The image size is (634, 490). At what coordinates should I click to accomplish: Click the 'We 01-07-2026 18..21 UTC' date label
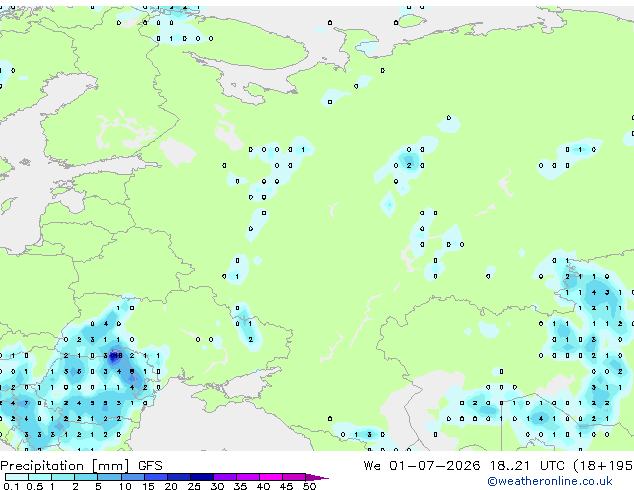coord(464,466)
